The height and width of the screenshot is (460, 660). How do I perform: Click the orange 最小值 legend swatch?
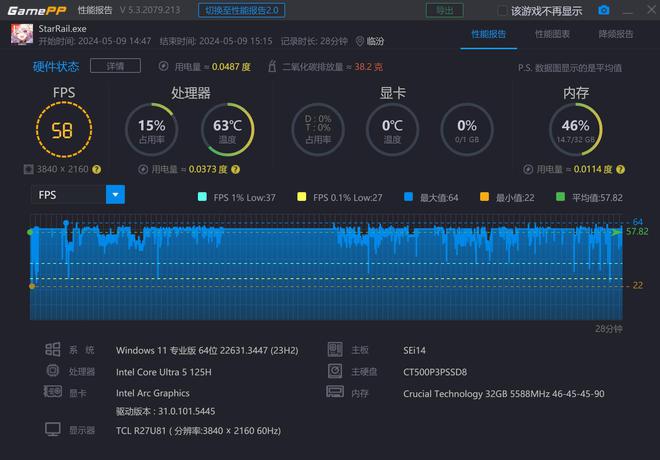[x=484, y=197]
